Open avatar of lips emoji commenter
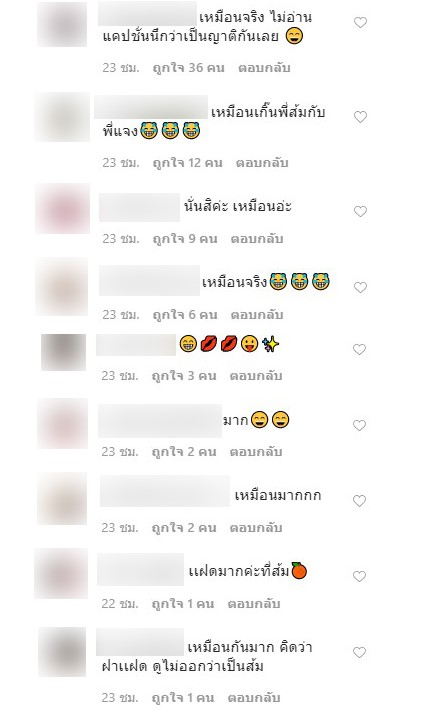 (63, 352)
